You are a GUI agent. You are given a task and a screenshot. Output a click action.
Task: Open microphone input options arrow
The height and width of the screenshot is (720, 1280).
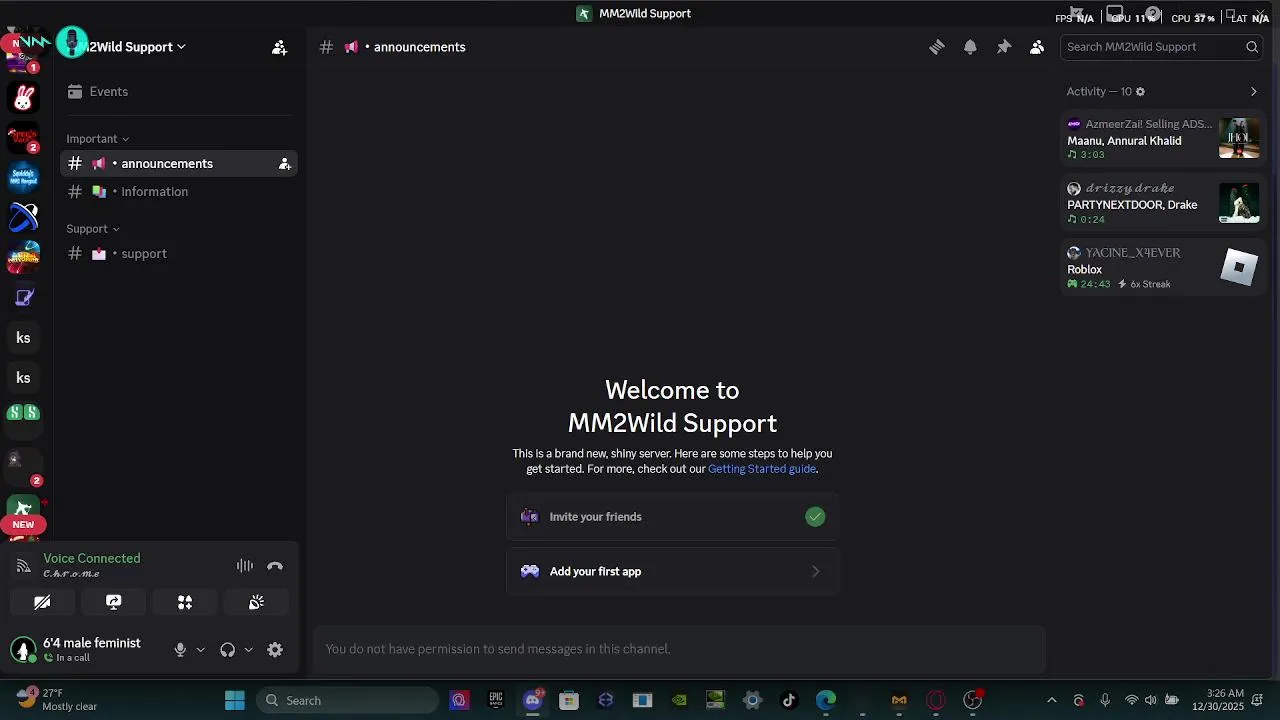[200, 650]
